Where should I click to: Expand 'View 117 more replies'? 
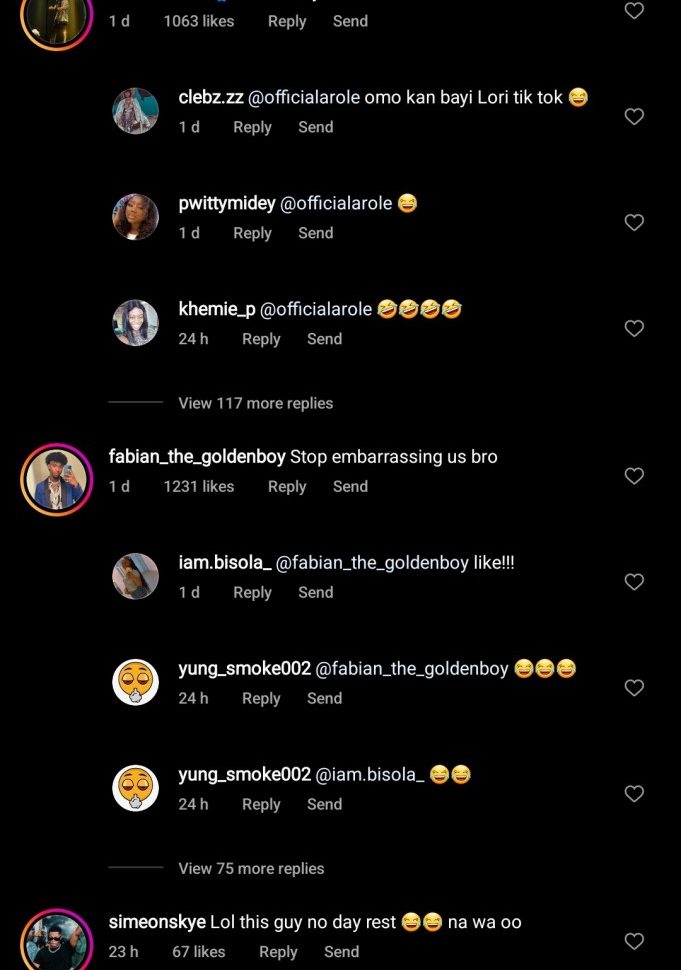[x=255, y=403]
